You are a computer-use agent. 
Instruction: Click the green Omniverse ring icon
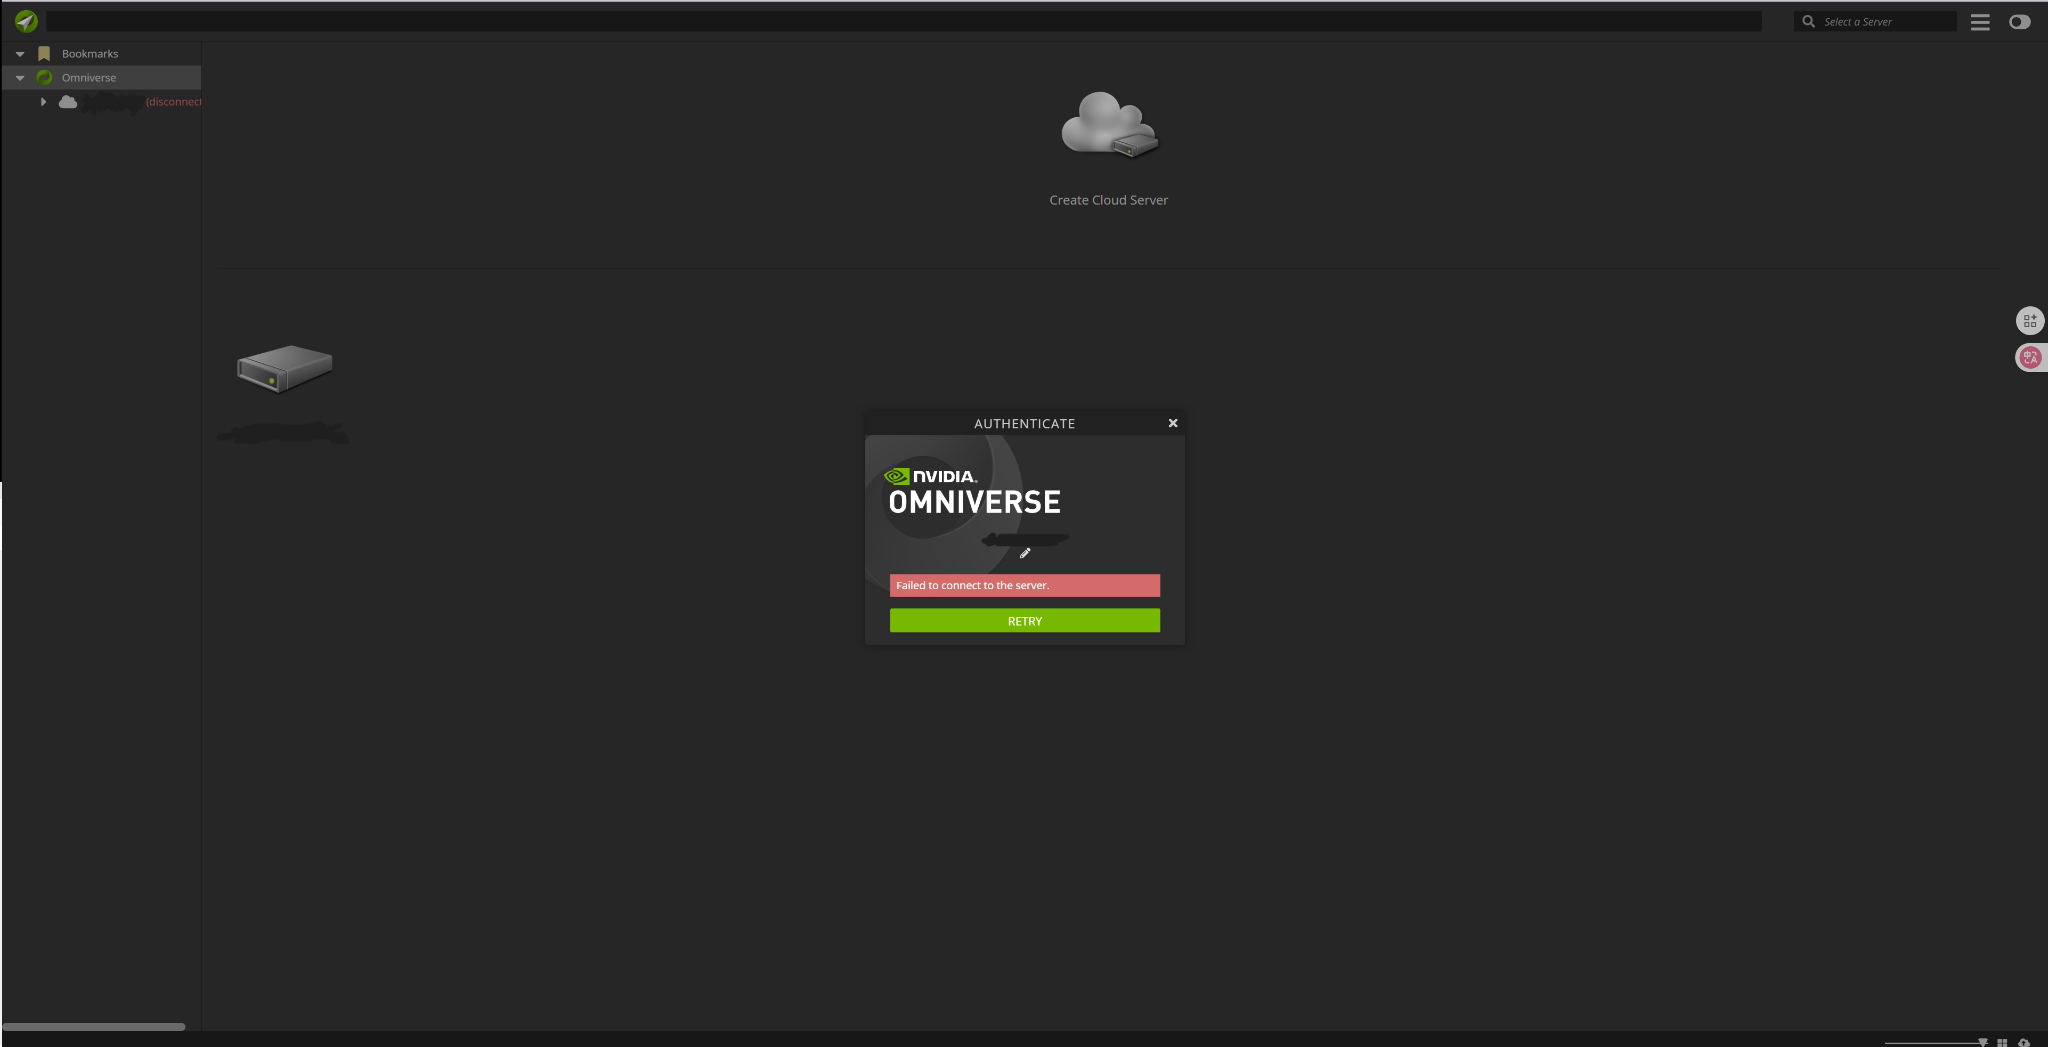coord(44,78)
